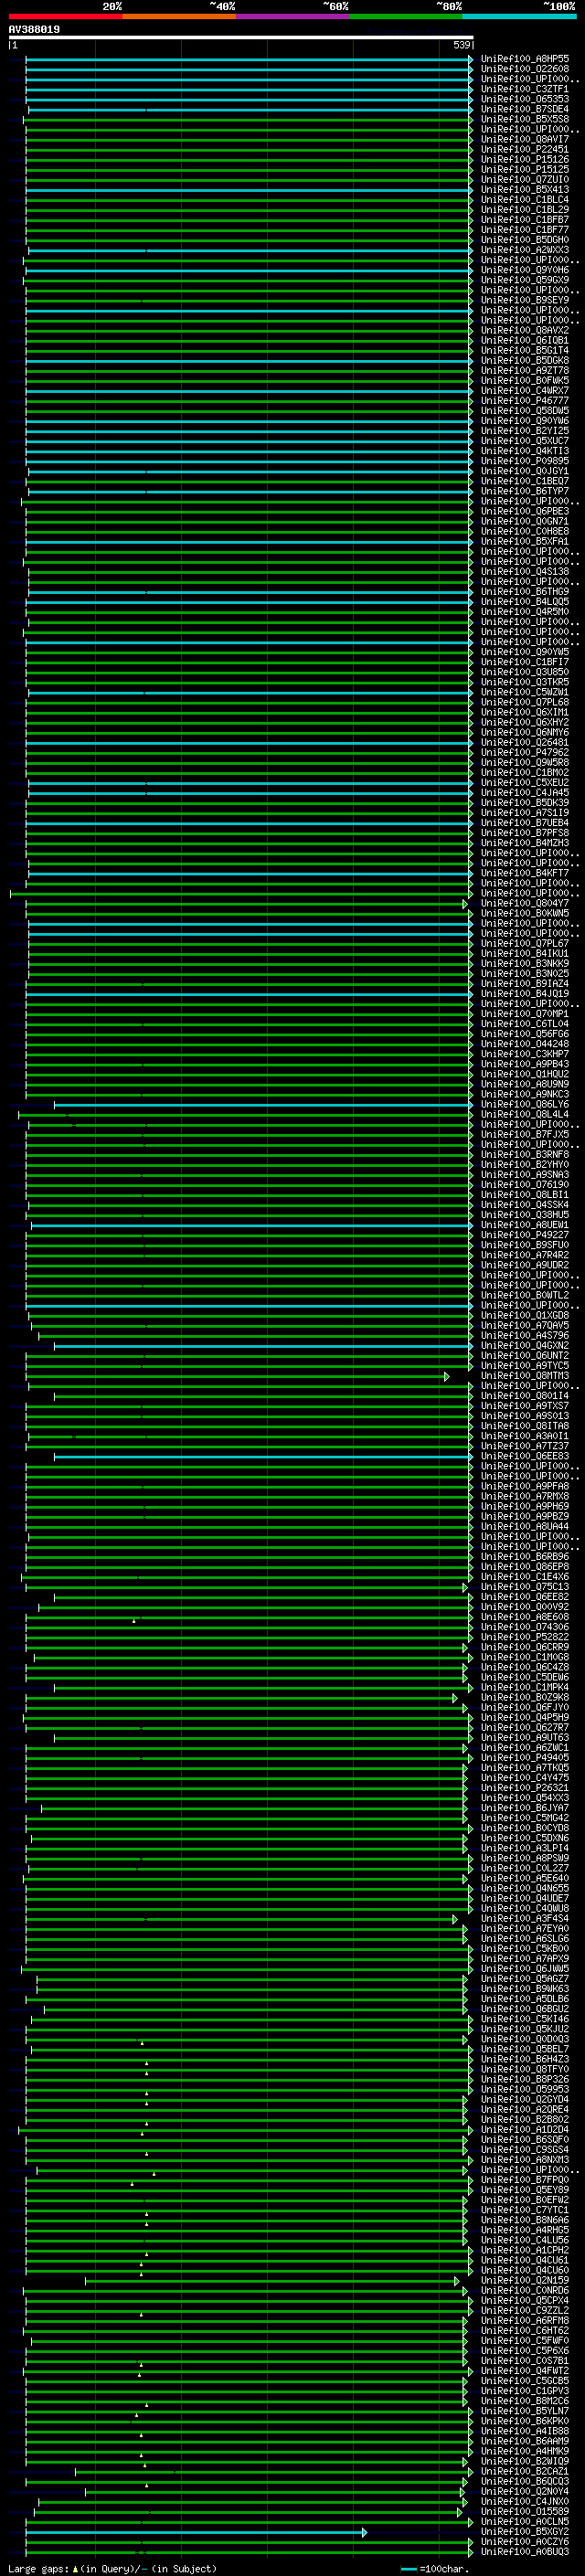Click the green alignment bar for UniRef100_Q8MTM3
585x2576 pixels.
tap(237, 1376)
